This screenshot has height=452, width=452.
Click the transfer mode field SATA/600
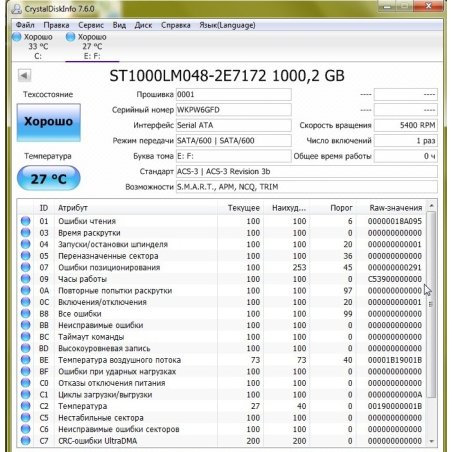tap(234, 141)
